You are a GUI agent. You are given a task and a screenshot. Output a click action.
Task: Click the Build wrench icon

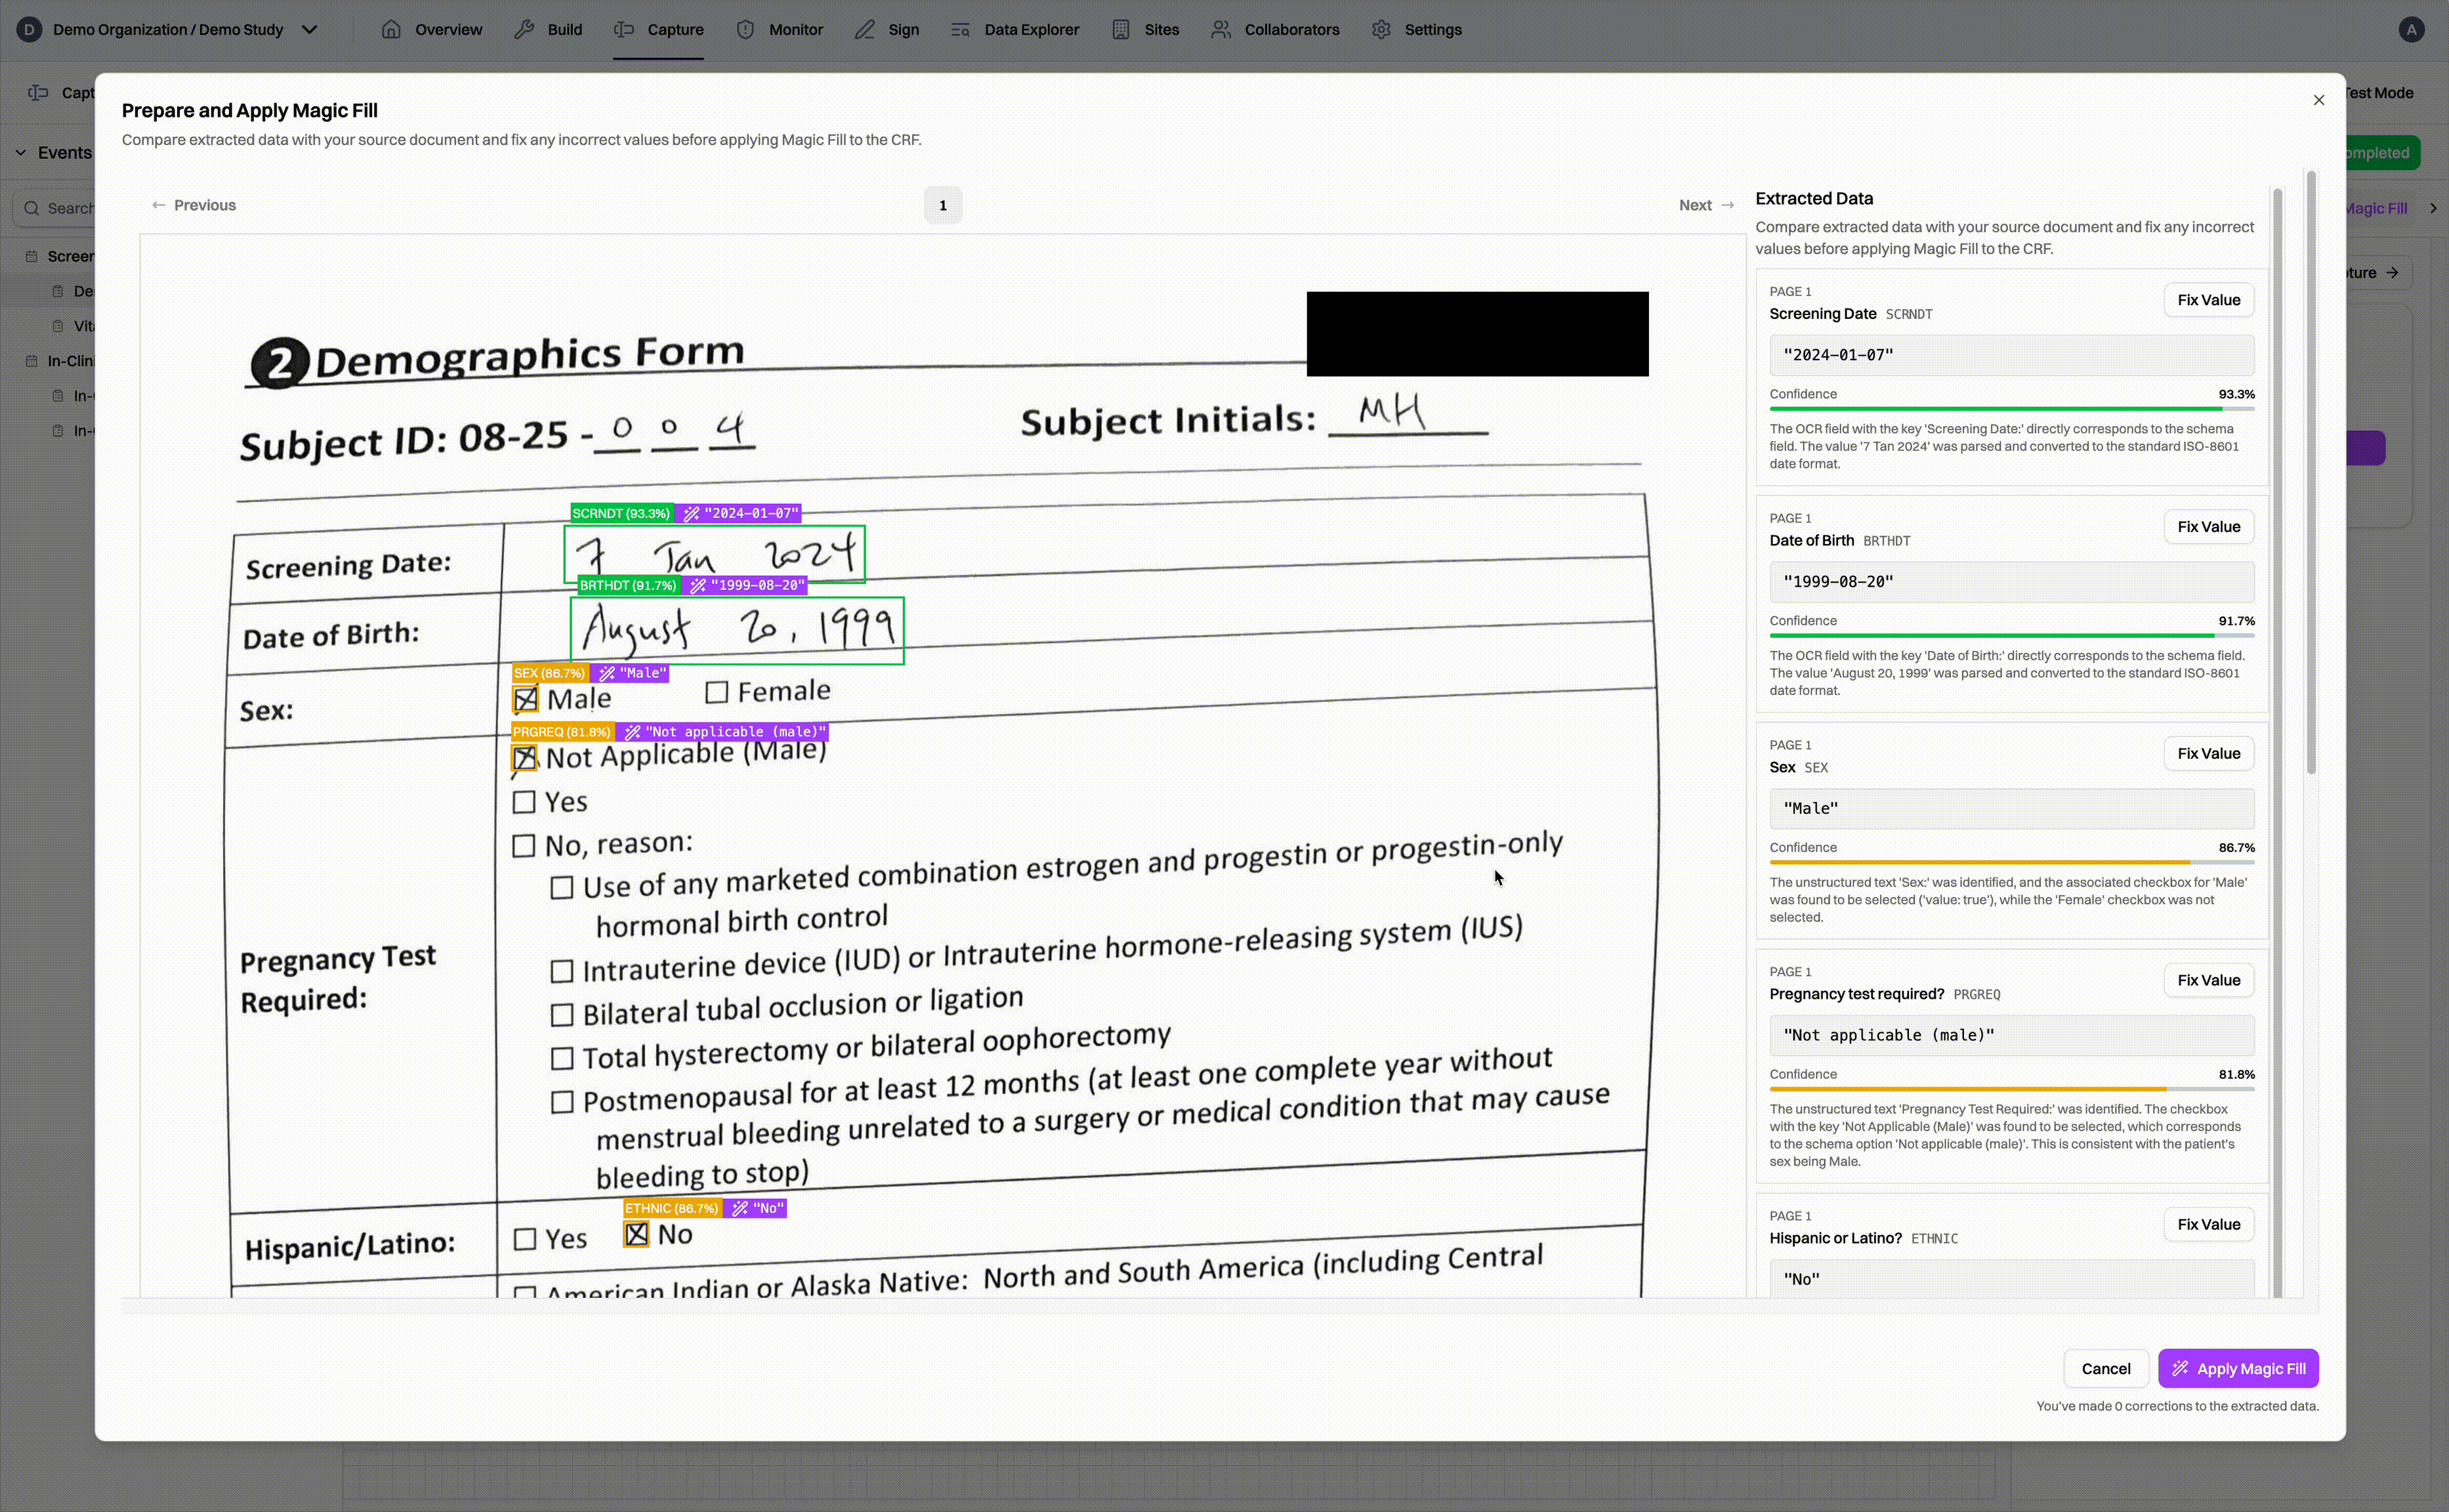[x=524, y=29]
